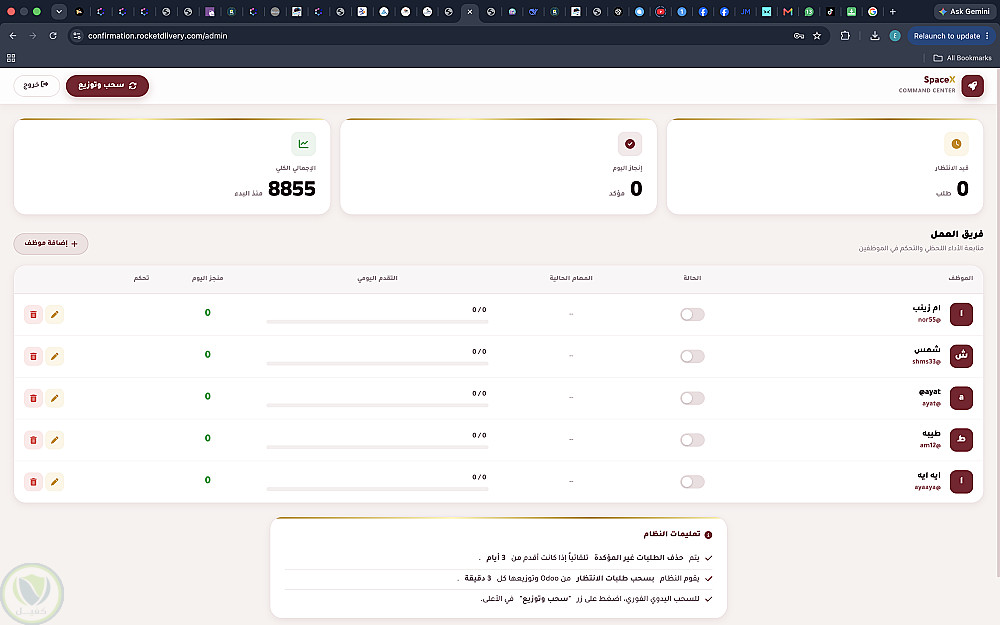The height and width of the screenshot is (625, 1000).
Task: Delete employee ام زينب with trash icon
Action: tap(33, 314)
